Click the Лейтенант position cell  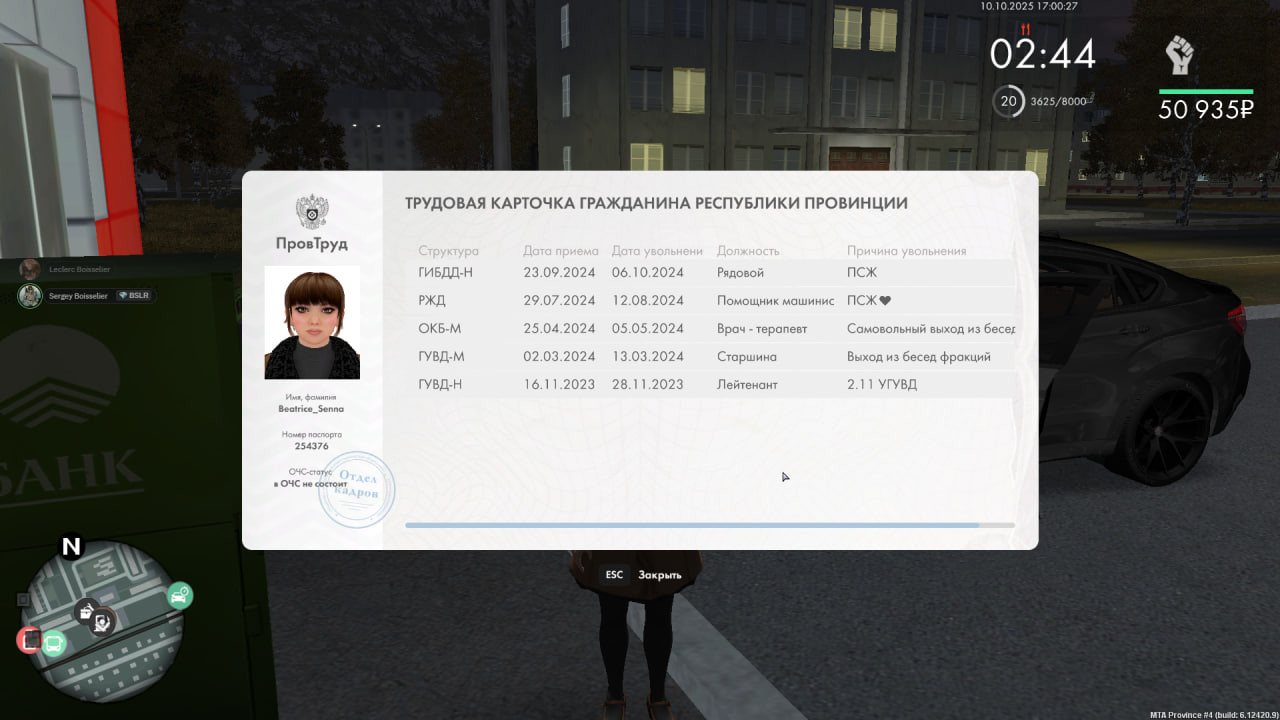point(747,384)
